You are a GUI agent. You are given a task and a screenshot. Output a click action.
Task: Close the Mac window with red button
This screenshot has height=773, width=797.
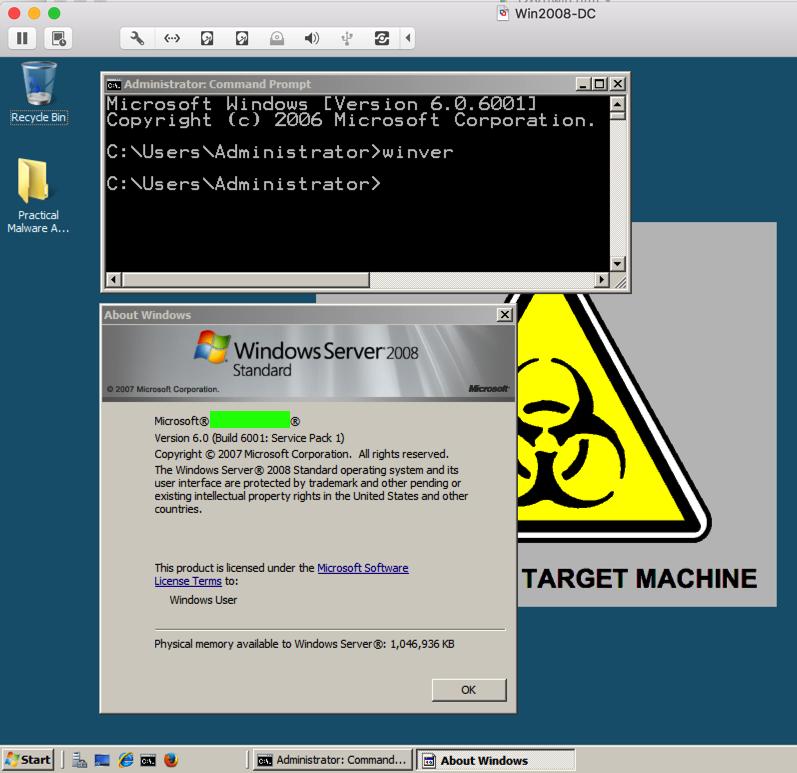click(14, 13)
